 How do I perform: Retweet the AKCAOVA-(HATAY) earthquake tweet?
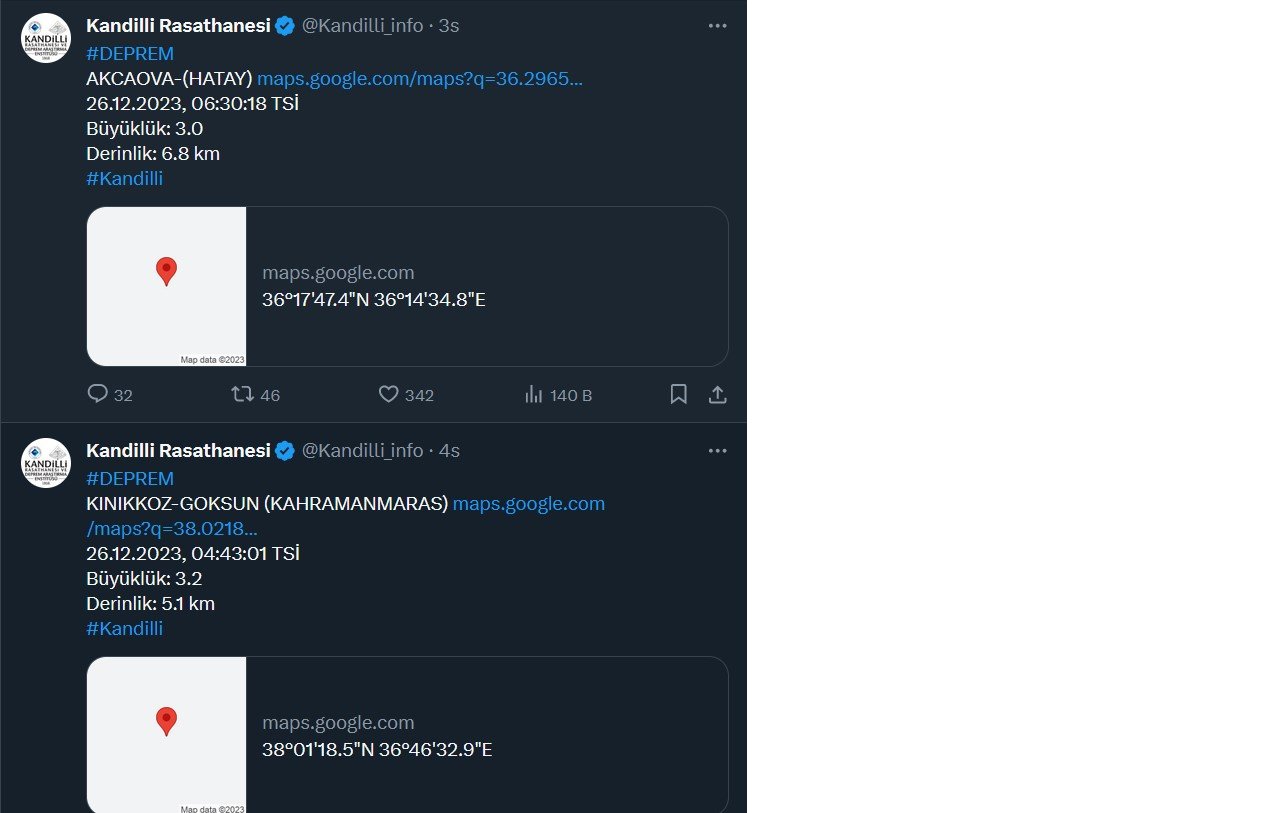(x=242, y=394)
